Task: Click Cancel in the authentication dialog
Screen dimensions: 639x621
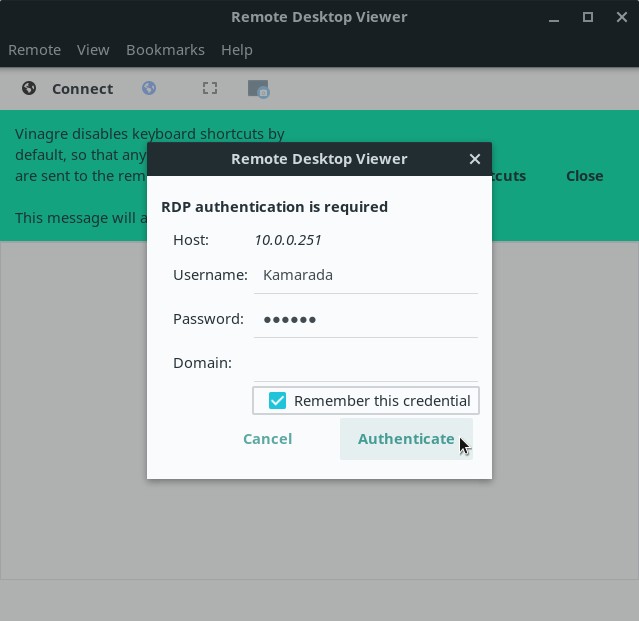Action: click(x=267, y=438)
